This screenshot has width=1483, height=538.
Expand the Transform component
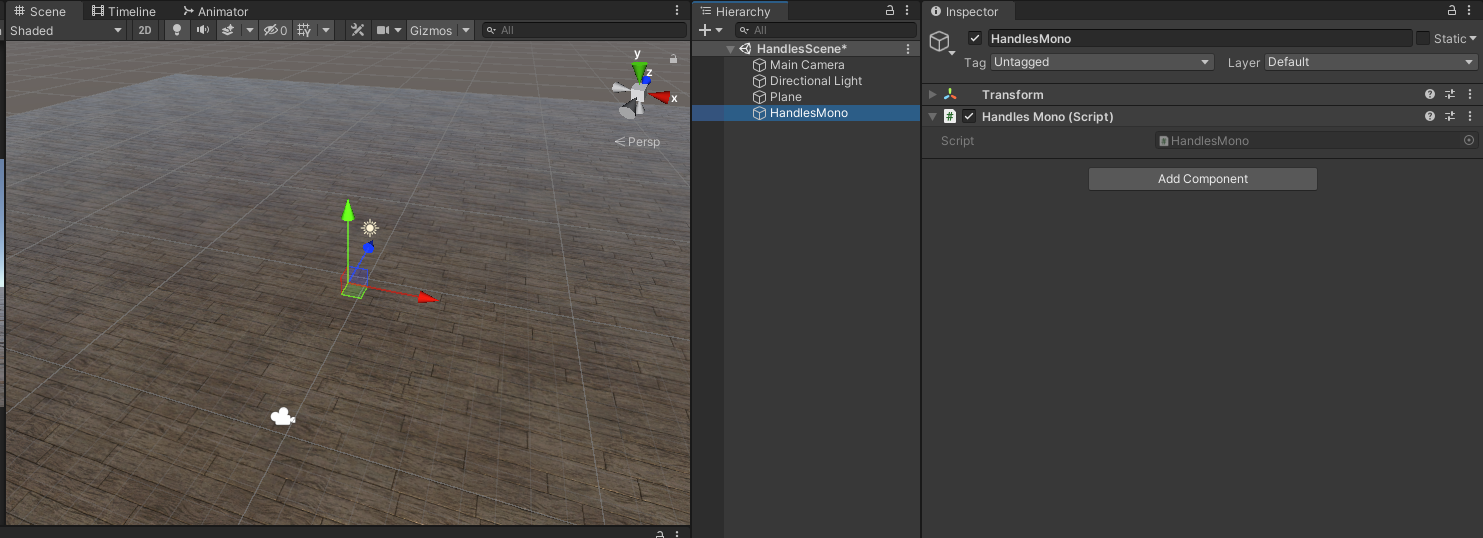point(933,94)
